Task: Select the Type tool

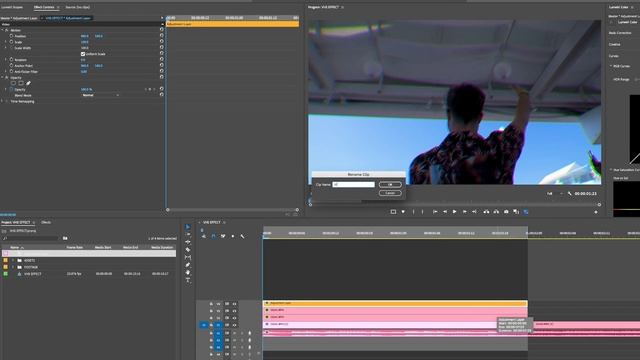Action: coord(188,280)
